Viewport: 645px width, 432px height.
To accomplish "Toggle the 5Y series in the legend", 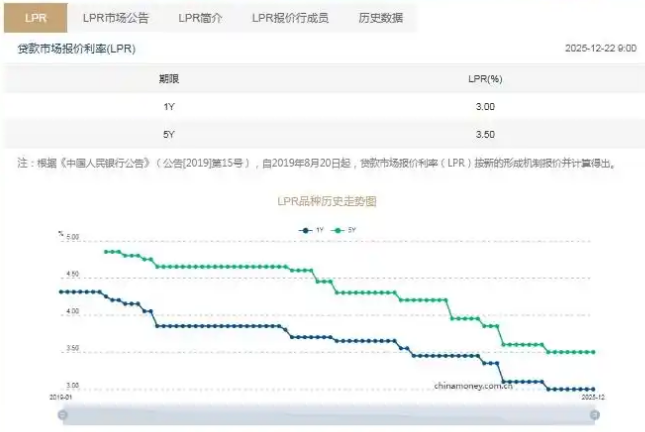I will 345,230.
